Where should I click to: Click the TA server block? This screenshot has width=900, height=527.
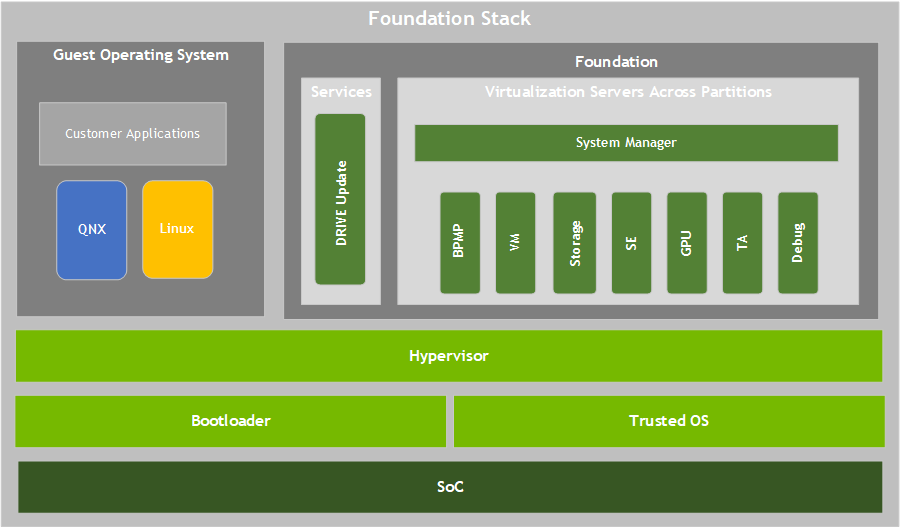point(742,243)
